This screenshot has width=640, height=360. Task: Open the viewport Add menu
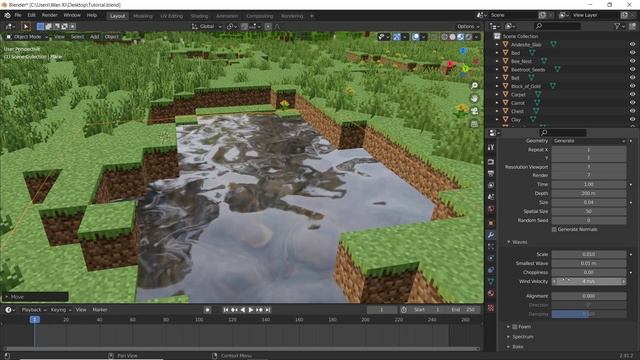94,37
